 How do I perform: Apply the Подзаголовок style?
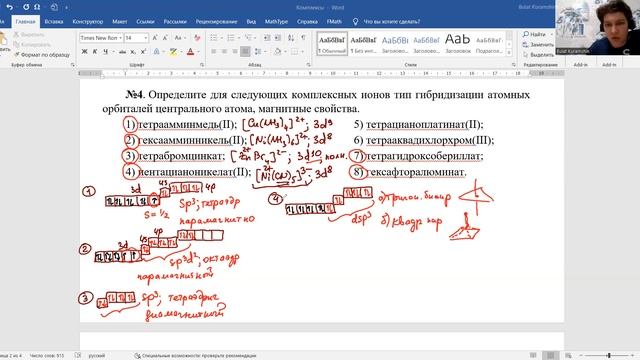pyautogui.click(x=489, y=44)
